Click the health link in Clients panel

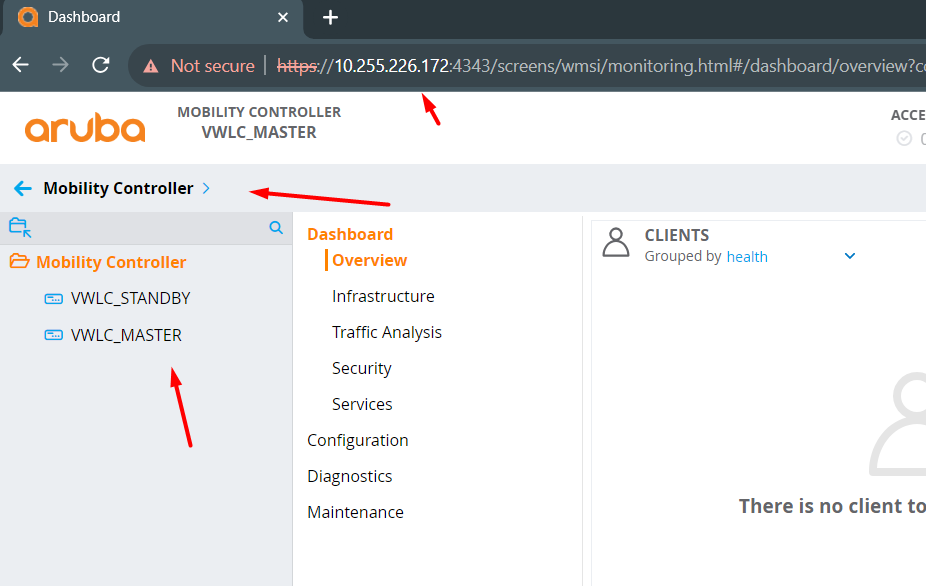click(x=747, y=256)
